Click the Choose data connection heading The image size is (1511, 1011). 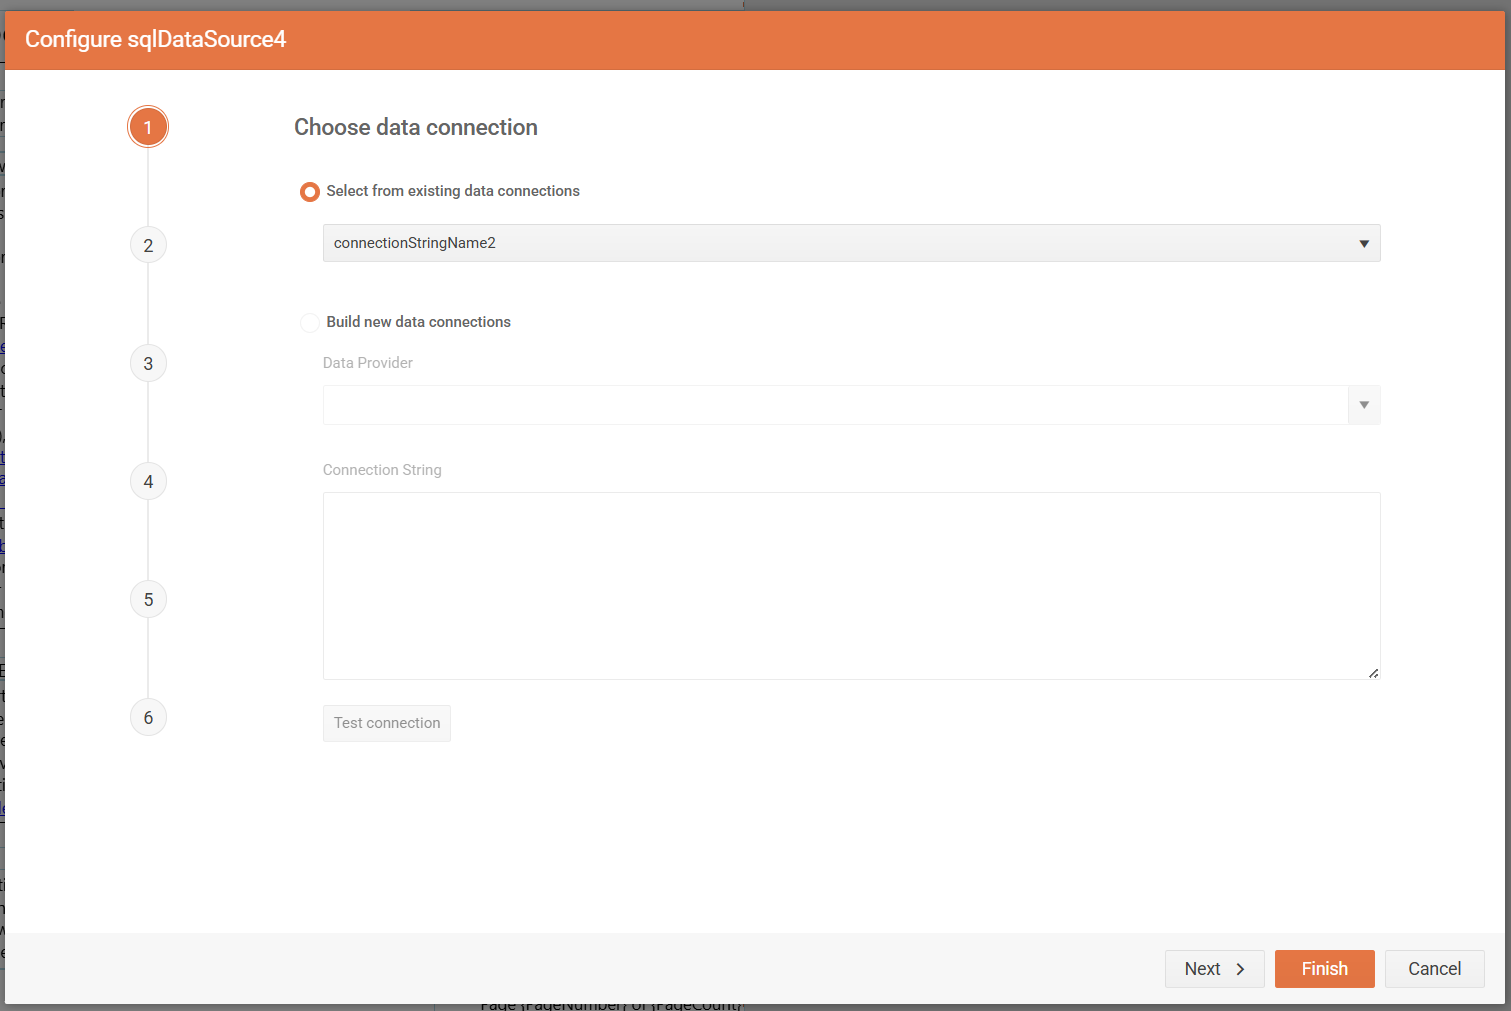[x=416, y=127]
